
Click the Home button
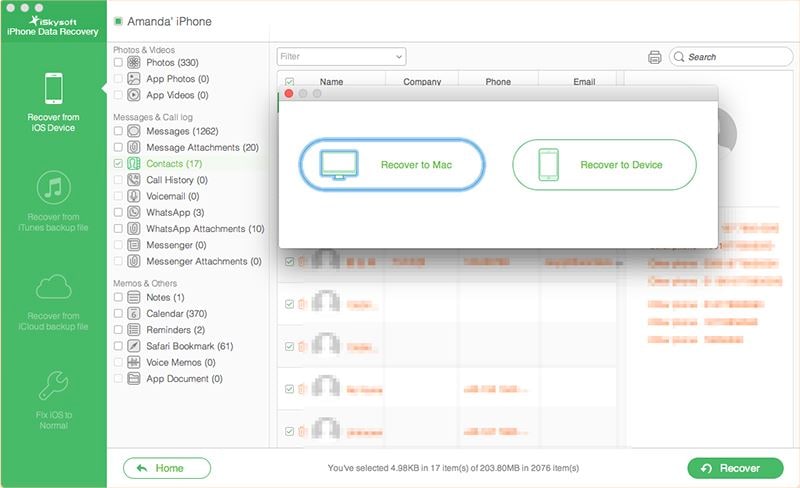[167, 468]
